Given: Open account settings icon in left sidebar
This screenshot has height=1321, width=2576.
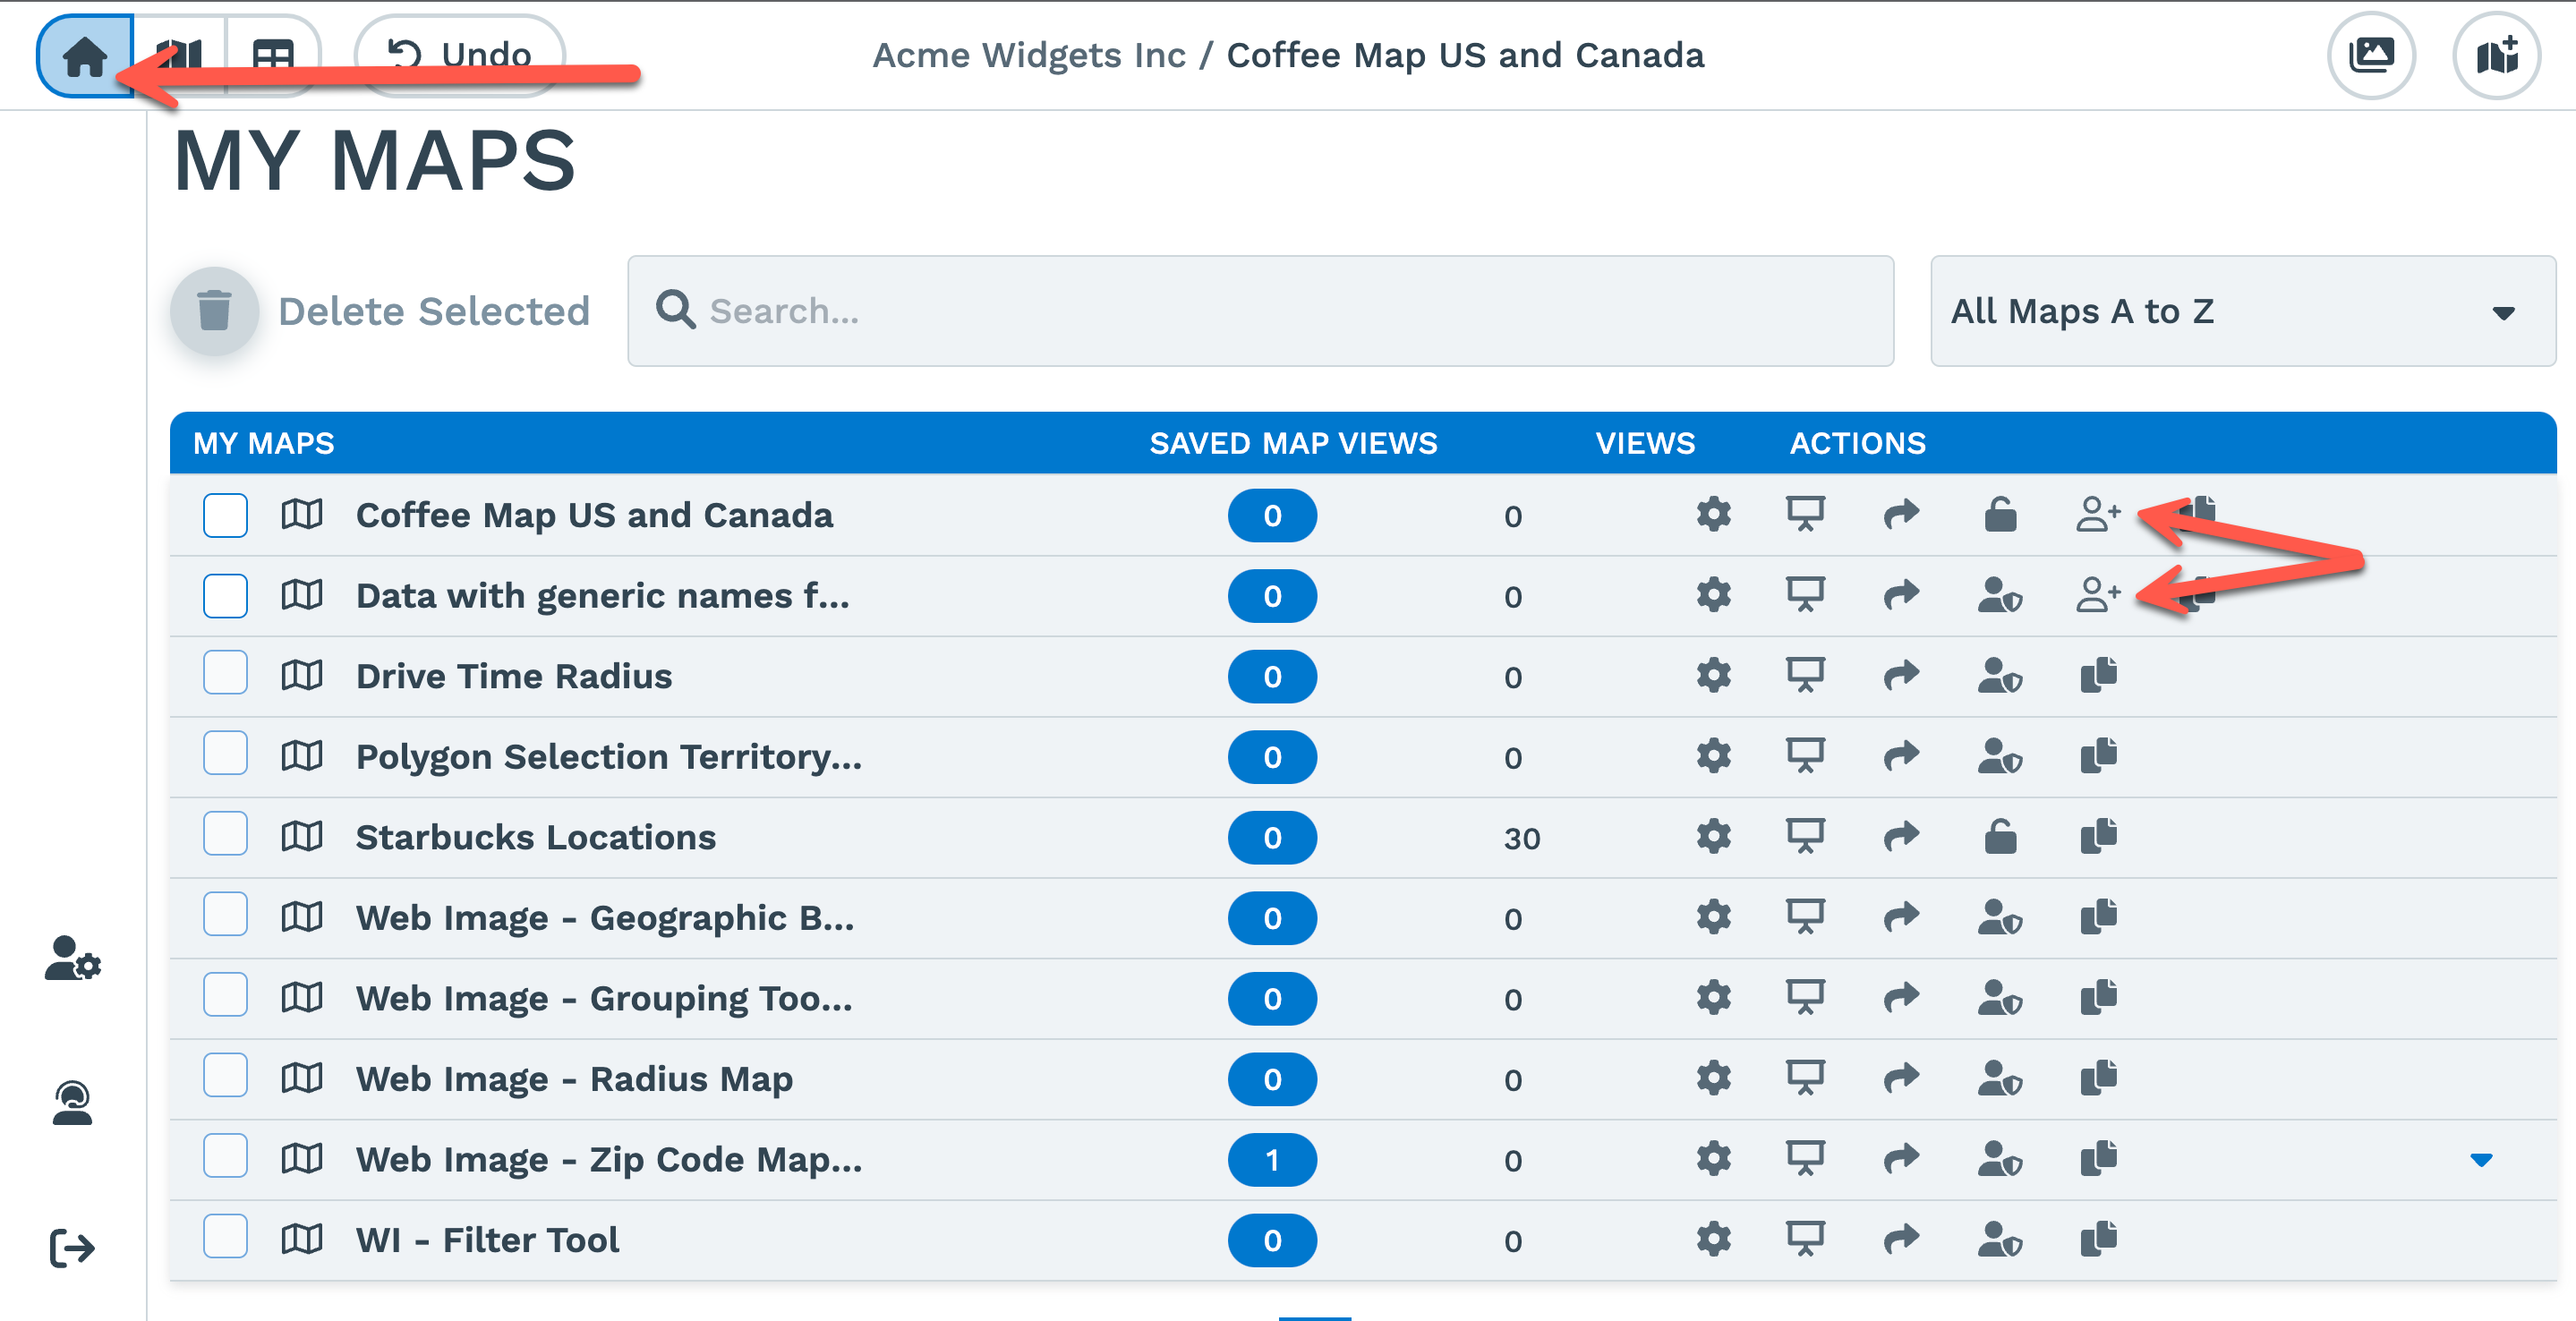Looking at the screenshot, I should (x=72, y=958).
